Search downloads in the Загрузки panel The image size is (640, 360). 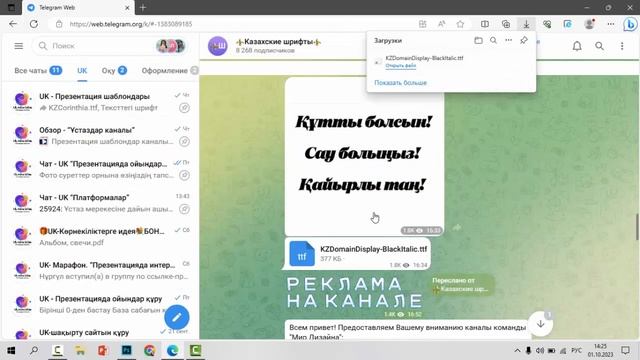[493, 40]
